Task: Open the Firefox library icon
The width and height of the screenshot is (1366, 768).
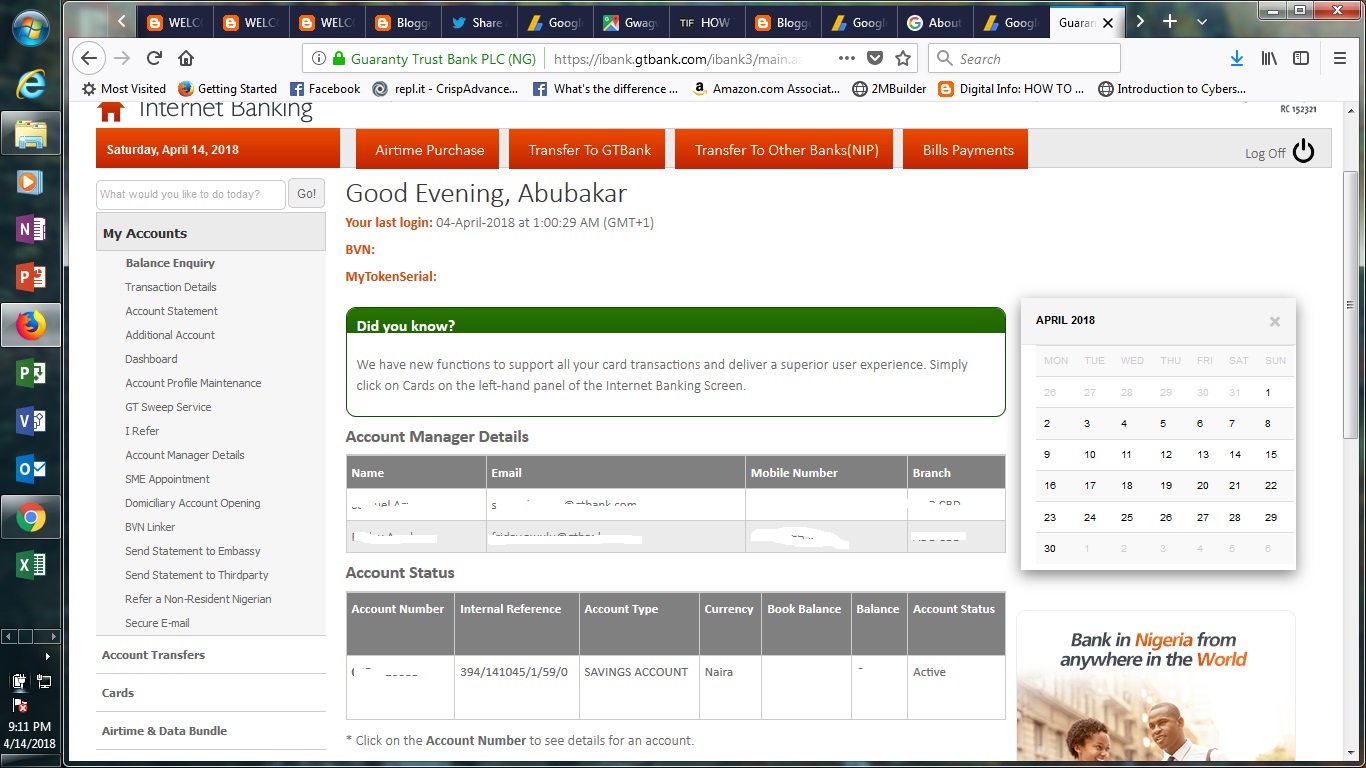Action: point(1269,58)
